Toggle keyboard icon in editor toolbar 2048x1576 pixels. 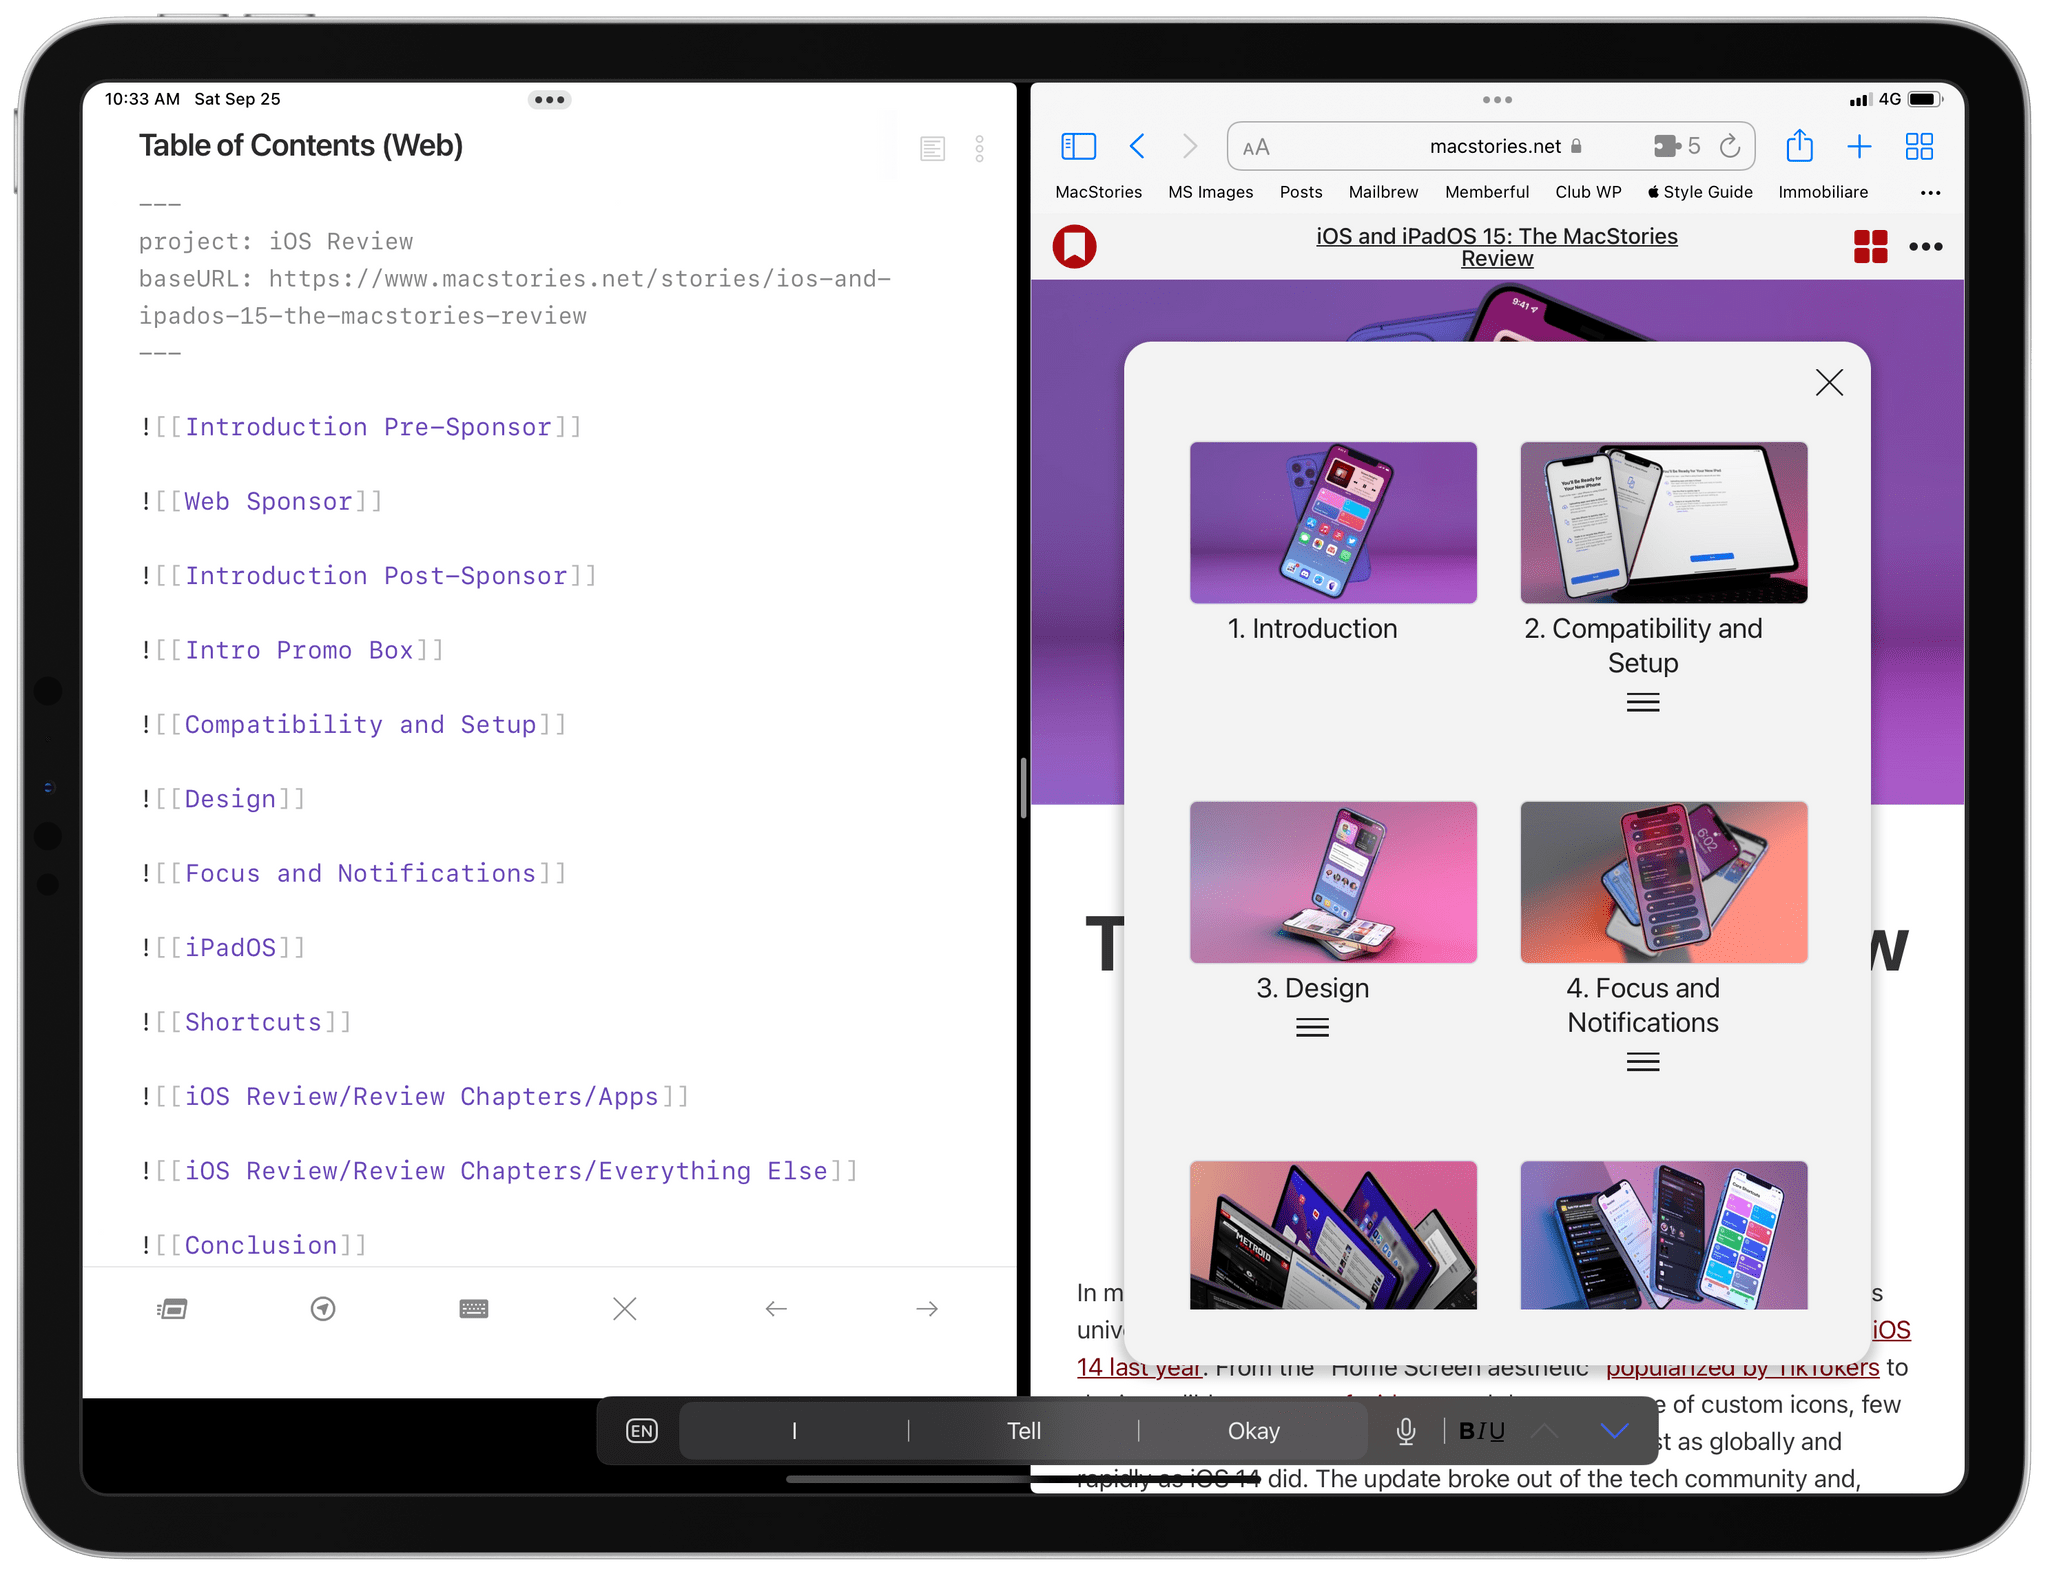pos(474,1309)
